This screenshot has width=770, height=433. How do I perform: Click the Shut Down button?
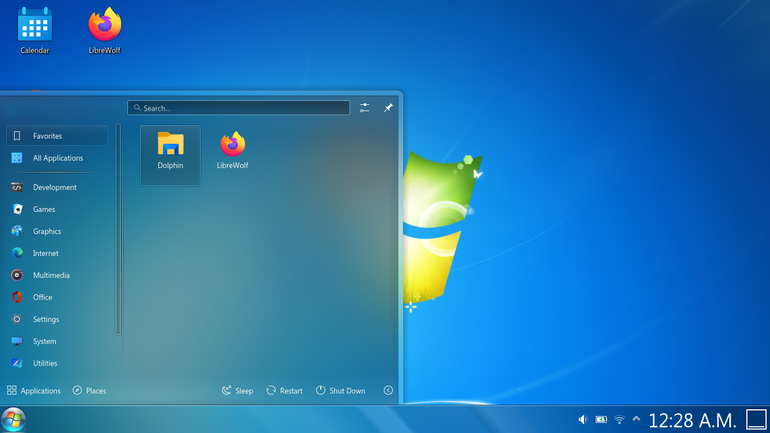(x=341, y=390)
